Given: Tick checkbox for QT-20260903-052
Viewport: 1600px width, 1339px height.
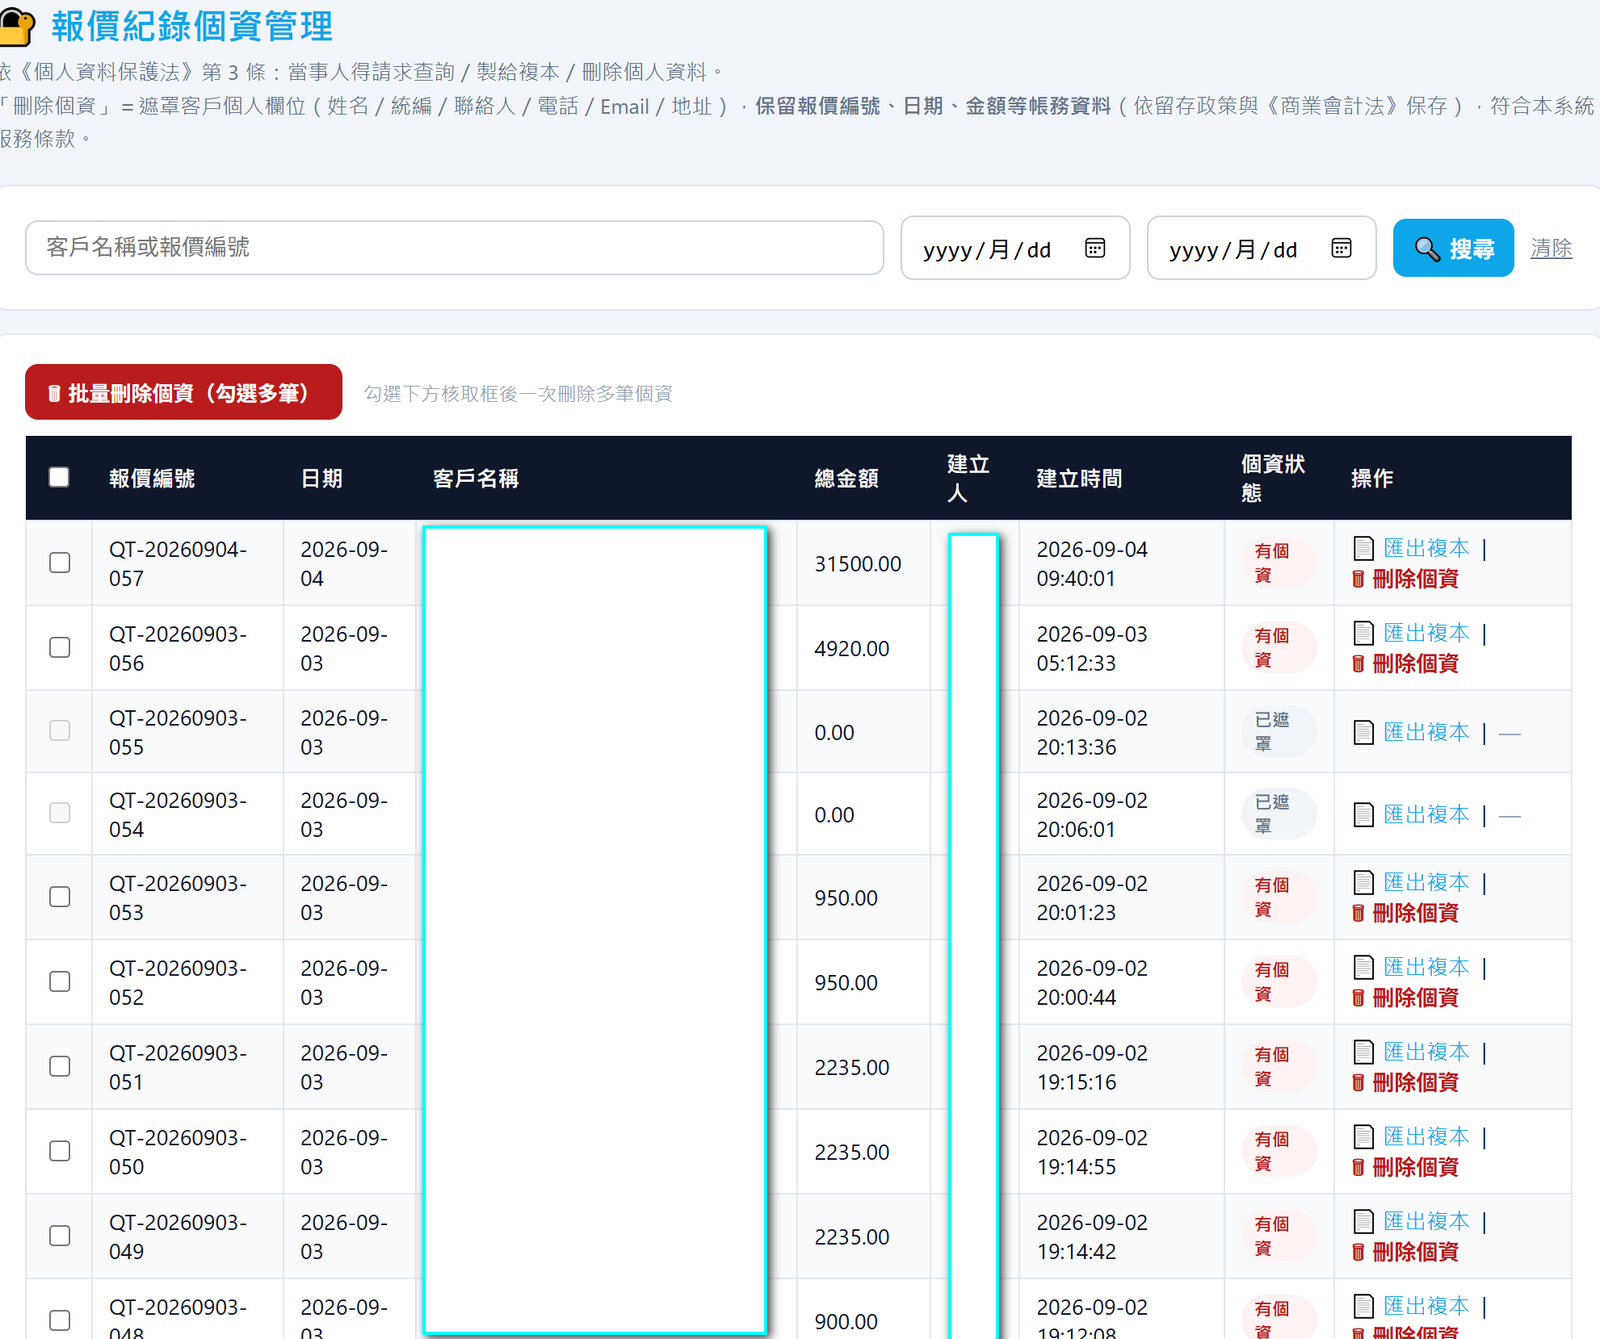Looking at the screenshot, I should tap(60, 982).
